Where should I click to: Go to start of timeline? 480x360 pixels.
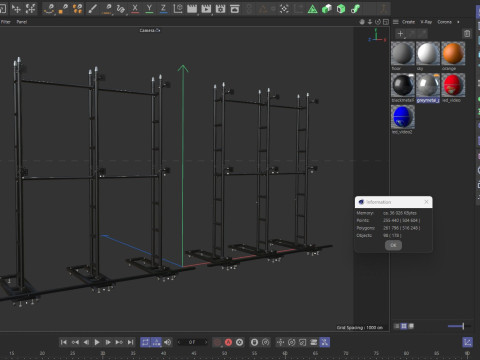pos(64,342)
